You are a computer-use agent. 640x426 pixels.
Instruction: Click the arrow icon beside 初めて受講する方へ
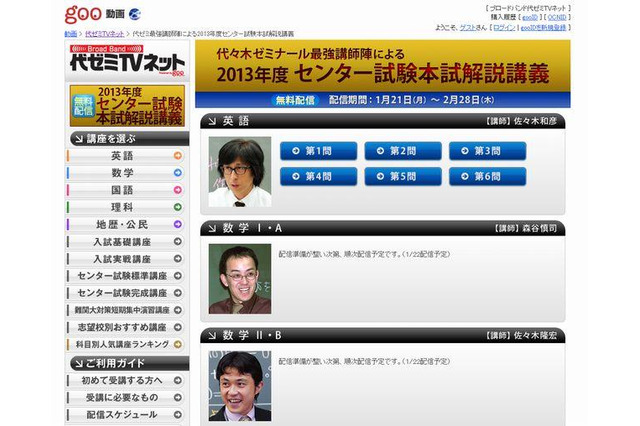pos(178,380)
